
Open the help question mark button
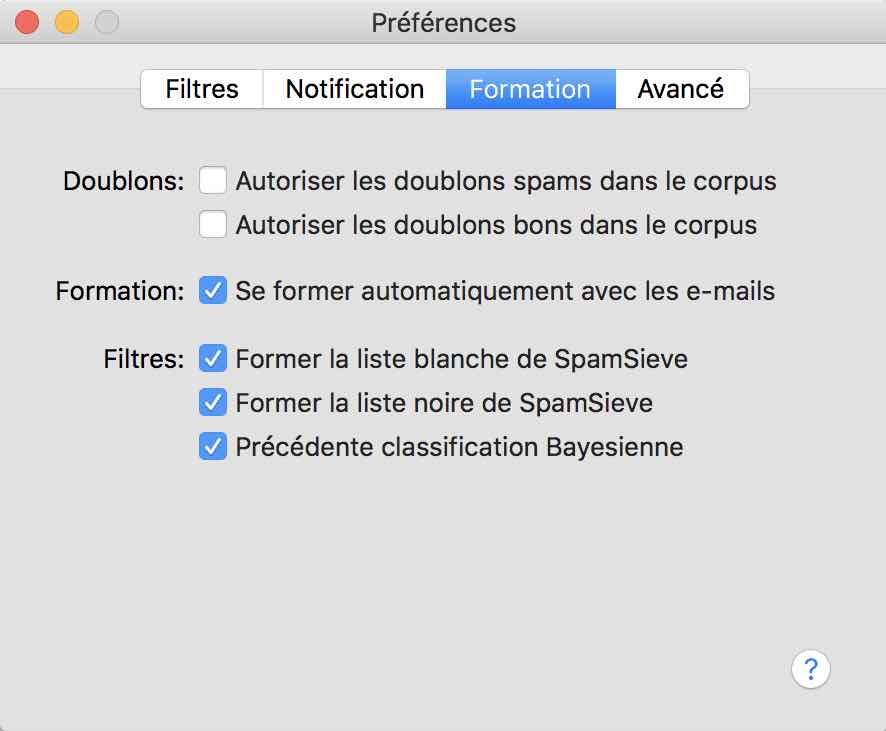point(811,669)
